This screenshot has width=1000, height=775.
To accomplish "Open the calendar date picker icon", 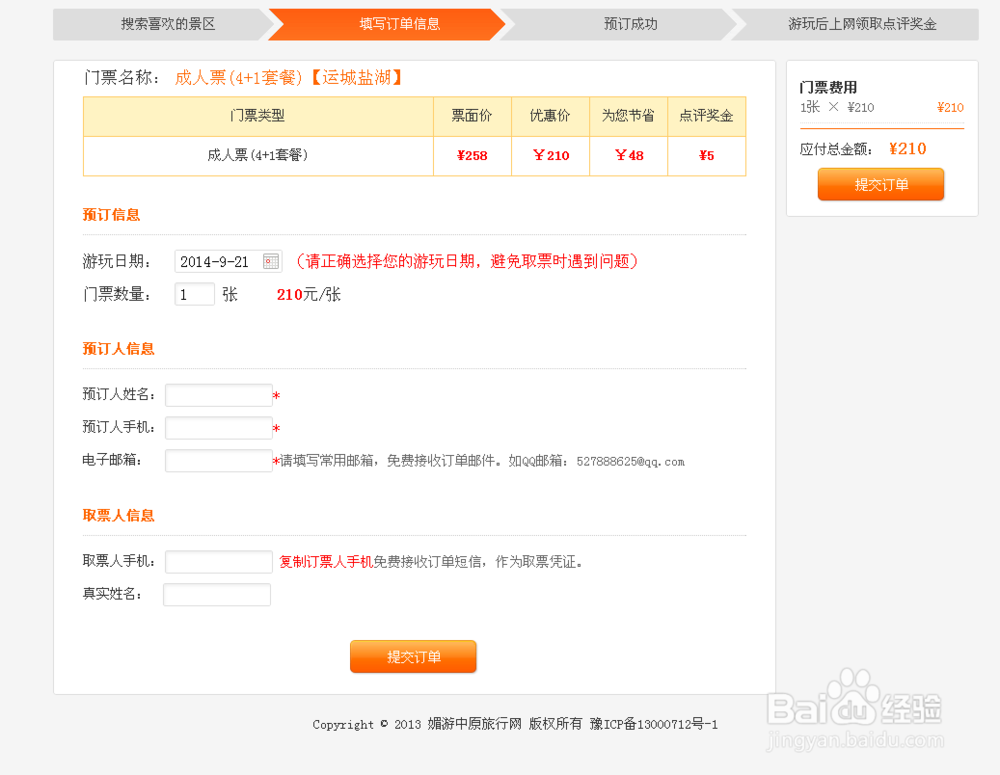I will point(270,261).
